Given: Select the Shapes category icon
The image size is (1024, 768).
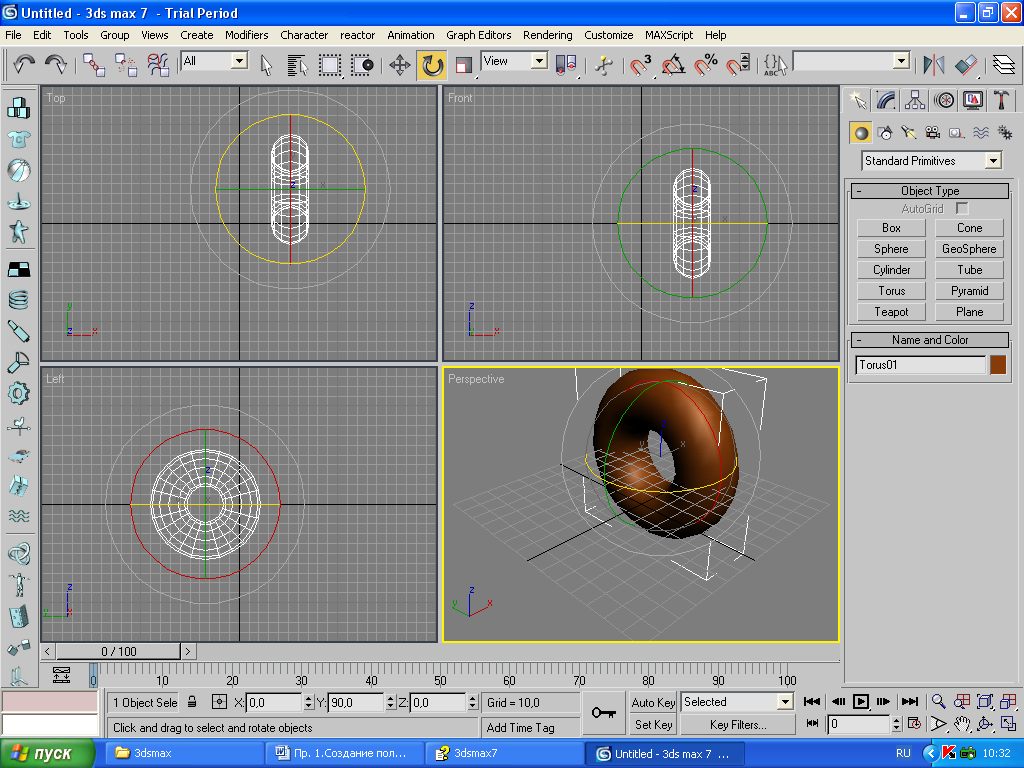Looking at the screenshot, I should click(x=885, y=133).
